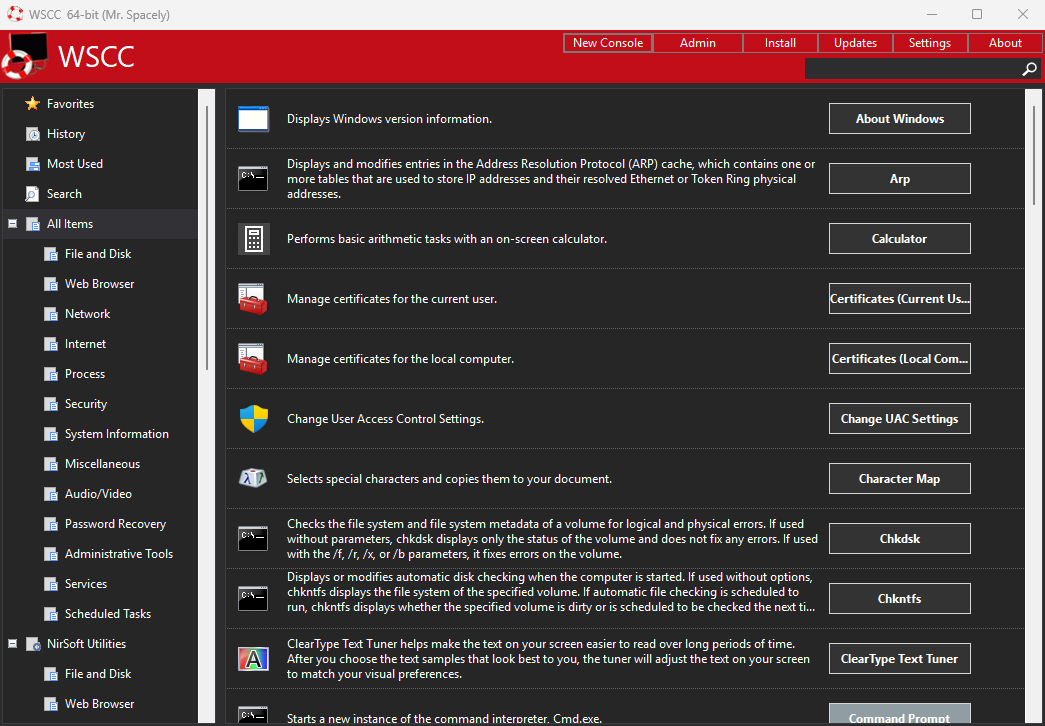Click the Calculator icon
The width and height of the screenshot is (1045, 726).
tap(254, 239)
